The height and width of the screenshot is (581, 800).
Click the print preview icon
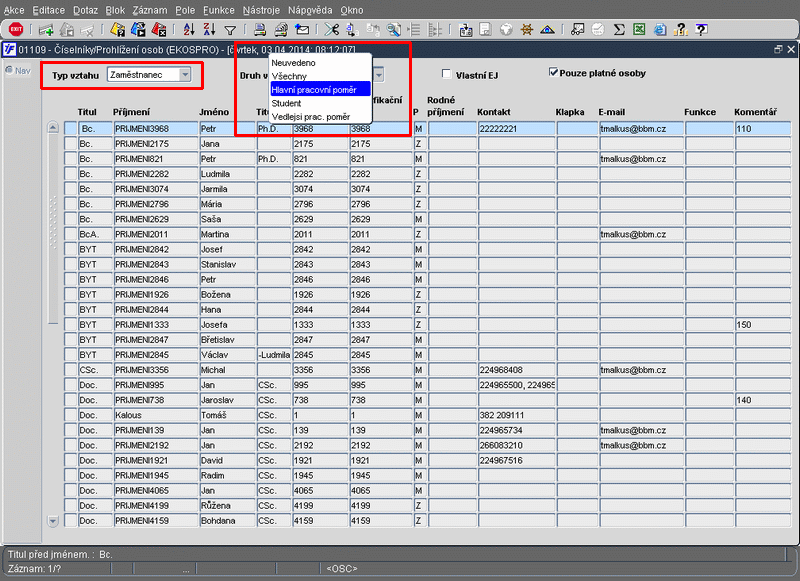pos(281,30)
